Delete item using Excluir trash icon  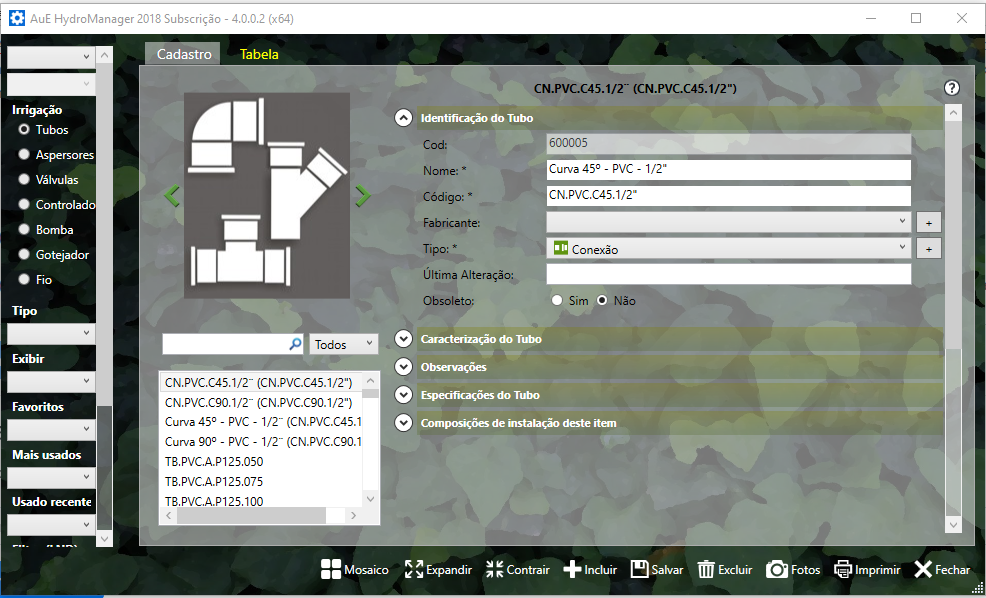(706, 569)
